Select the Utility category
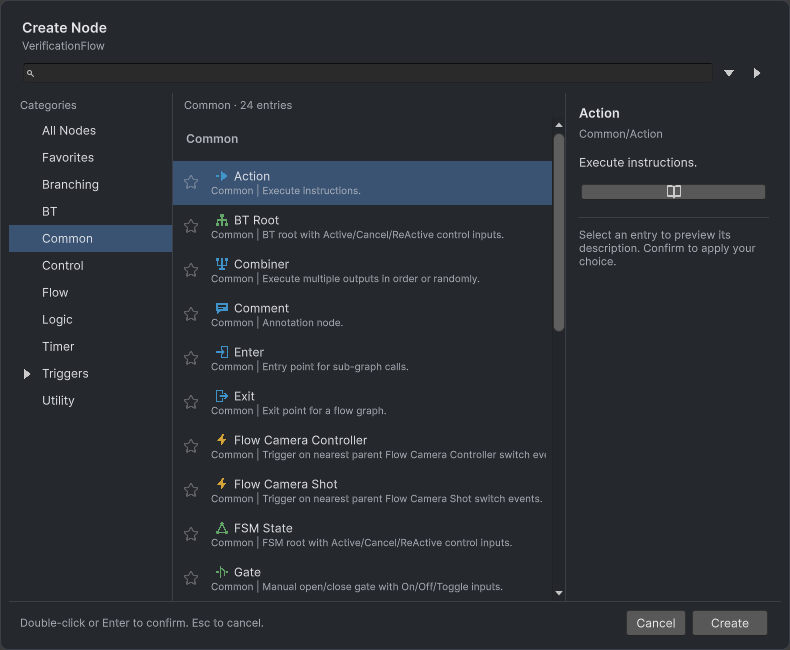 point(91,401)
